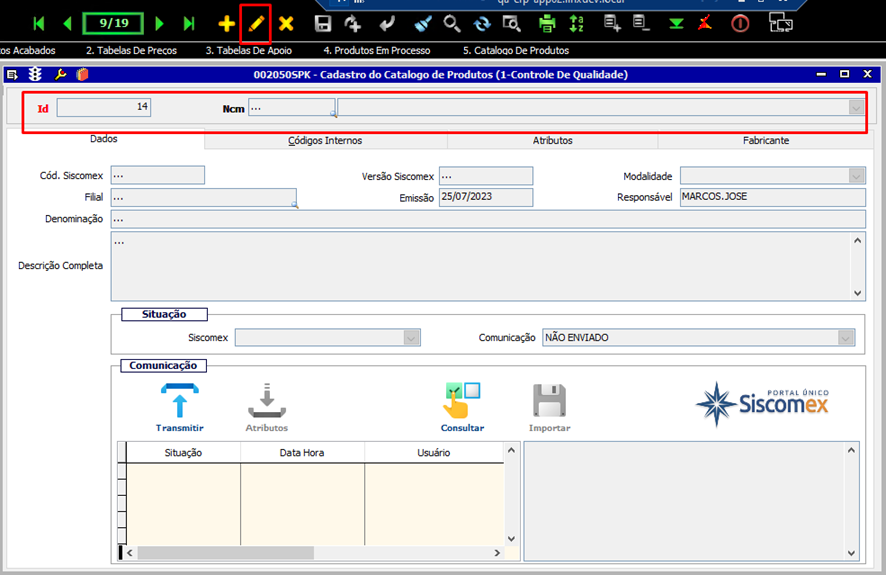Expand the Modalidade dropdown
Image resolution: width=886 pixels, height=575 pixels.
(x=857, y=176)
